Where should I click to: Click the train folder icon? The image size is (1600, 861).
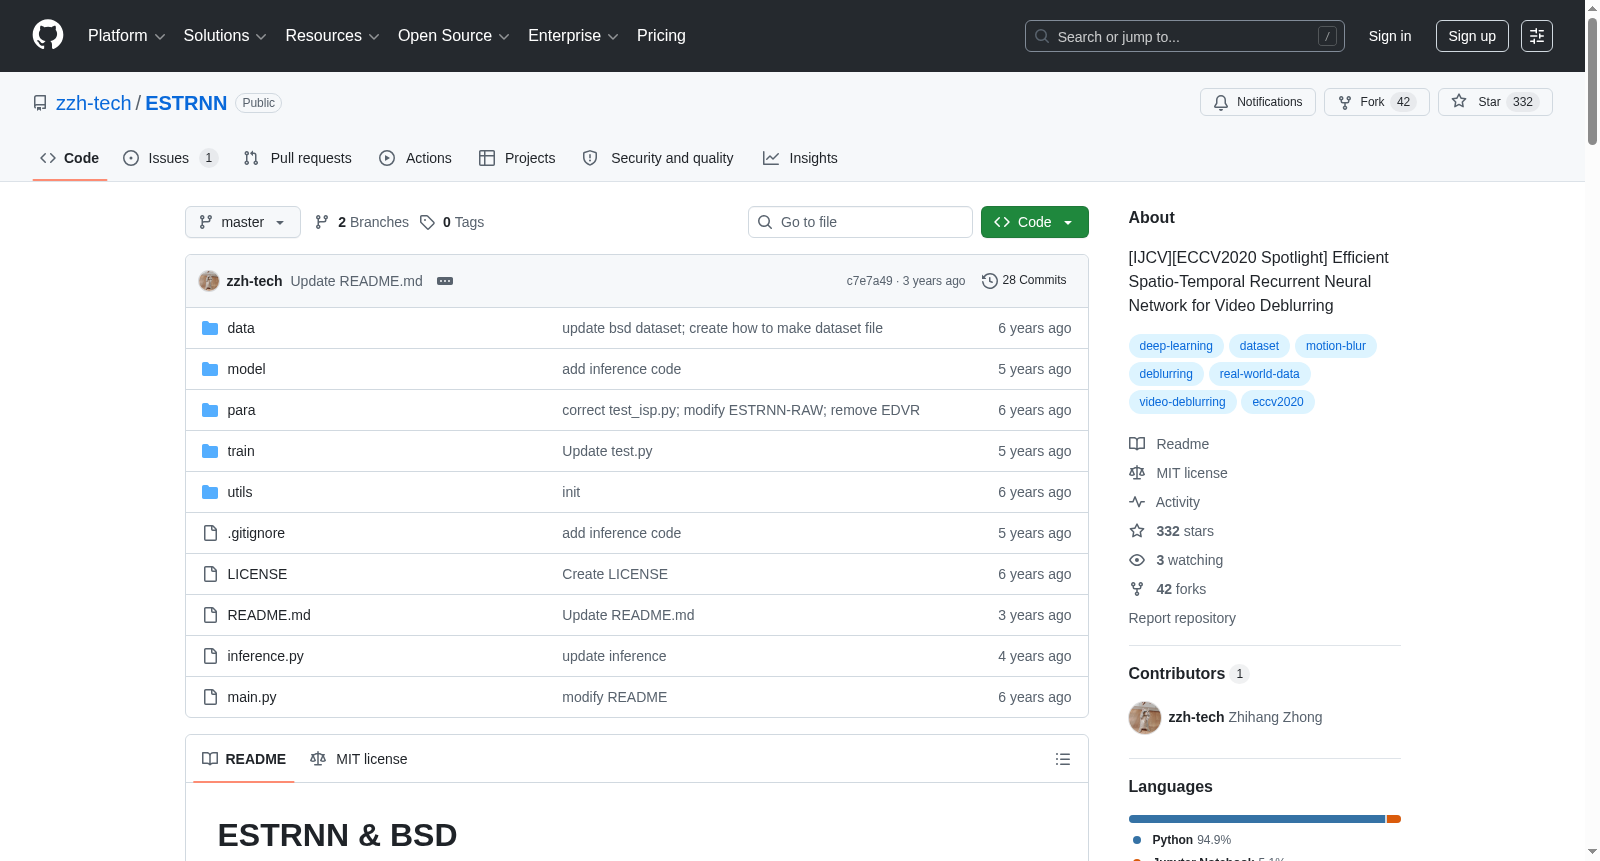point(210,451)
